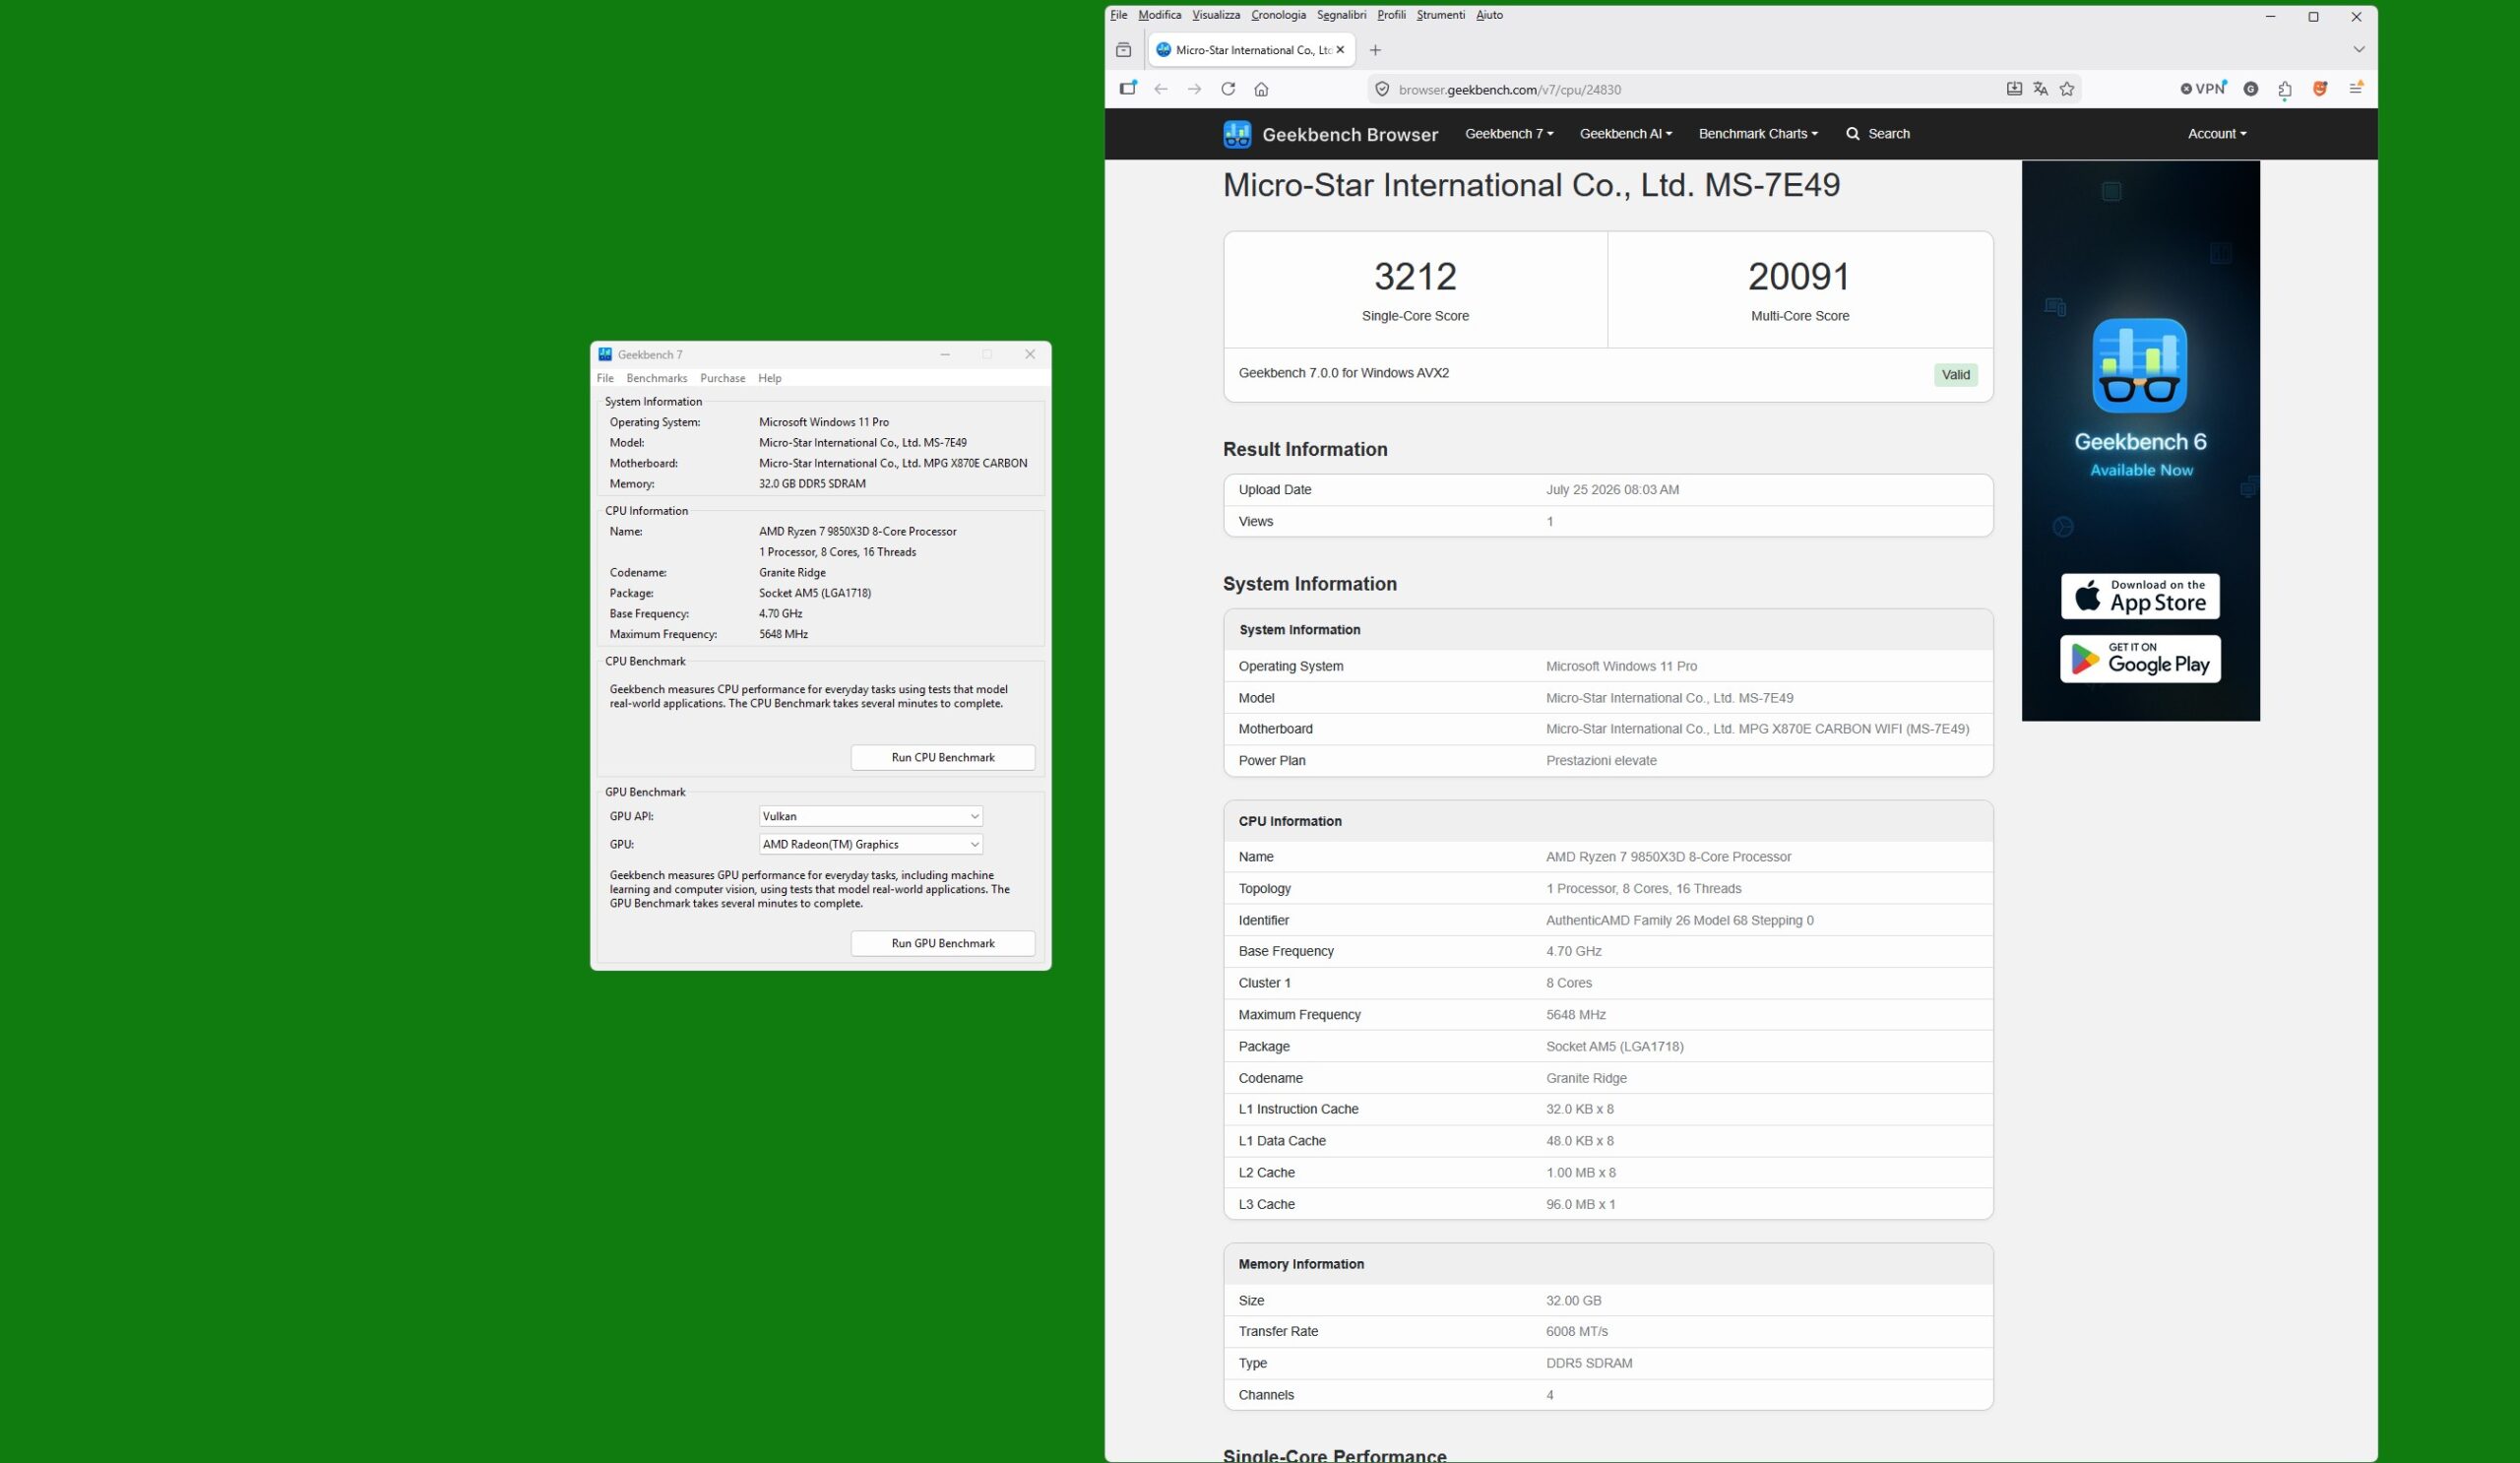The width and height of the screenshot is (2520, 1463).
Task: Click upload date July 25 2026 value
Action: pos(1612,490)
